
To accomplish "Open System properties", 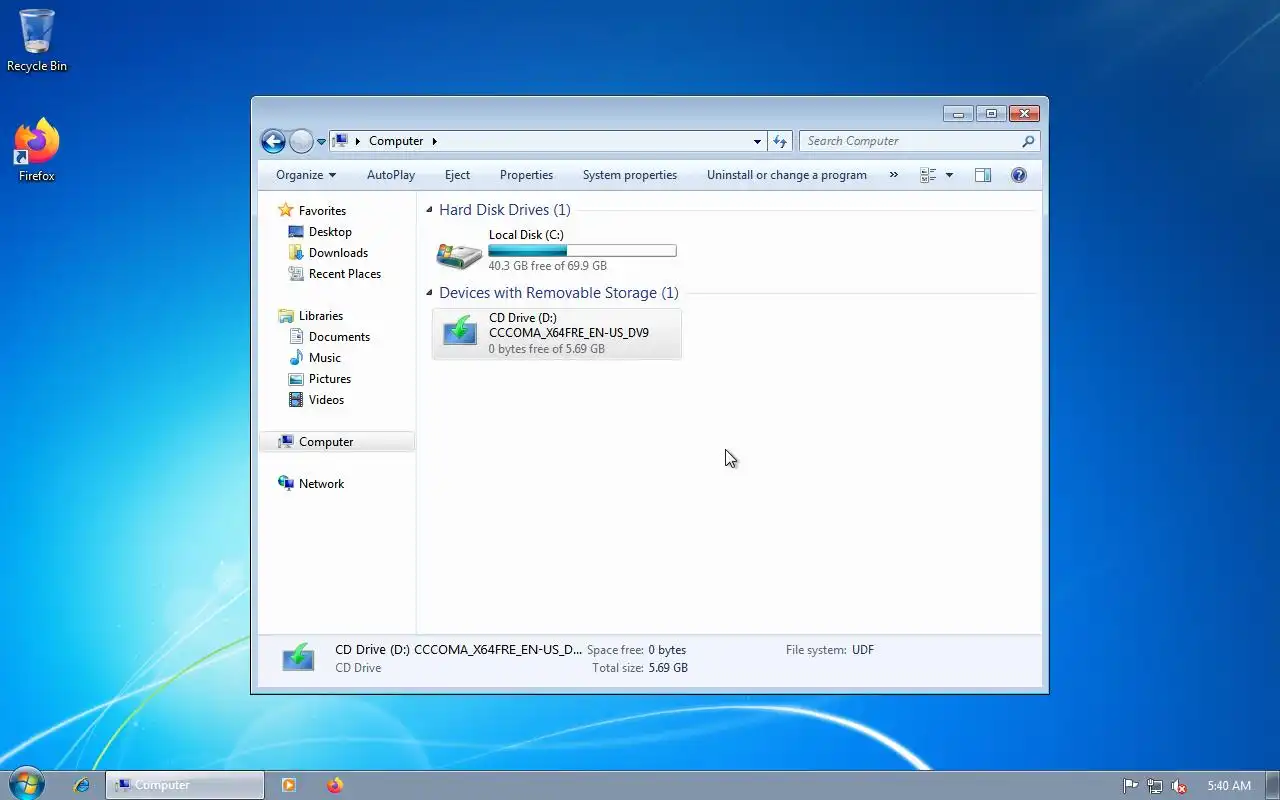I will click(630, 175).
